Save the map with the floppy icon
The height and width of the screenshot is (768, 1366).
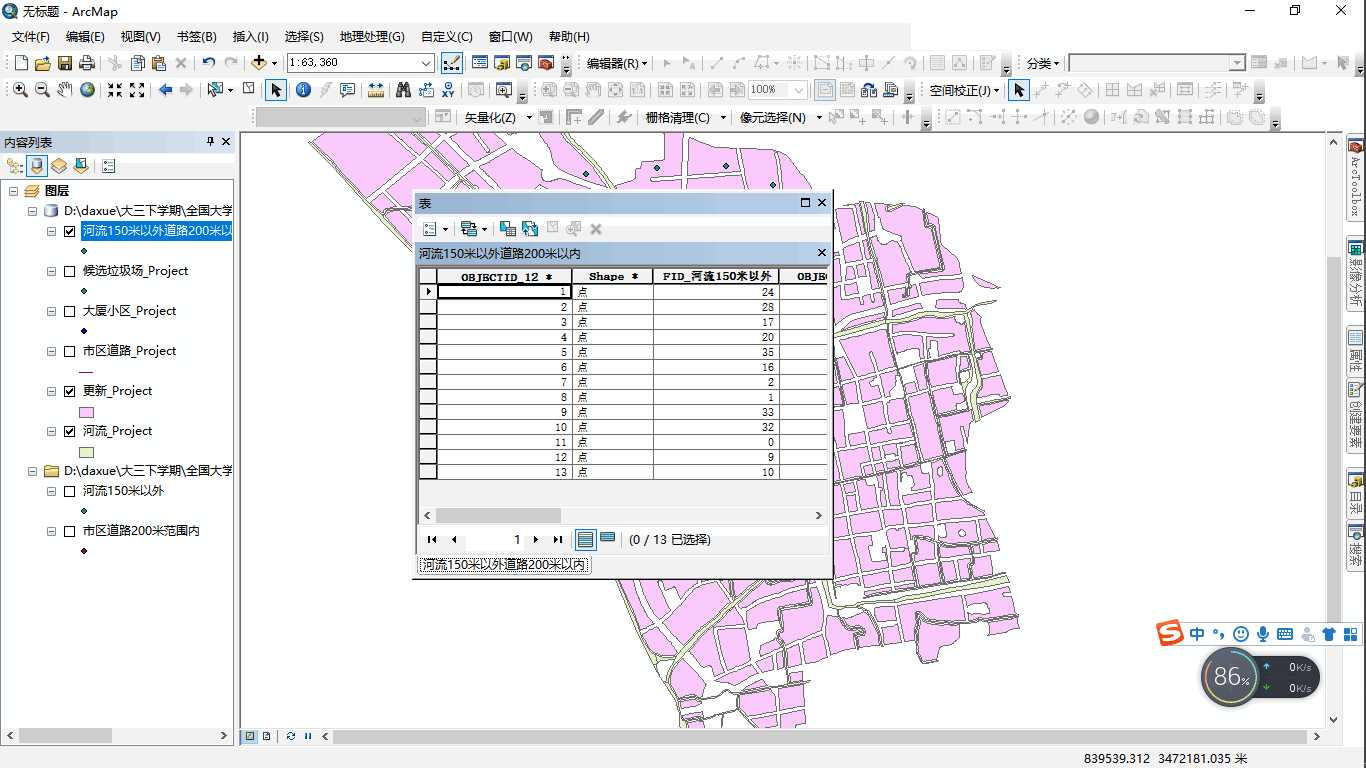(x=64, y=63)
